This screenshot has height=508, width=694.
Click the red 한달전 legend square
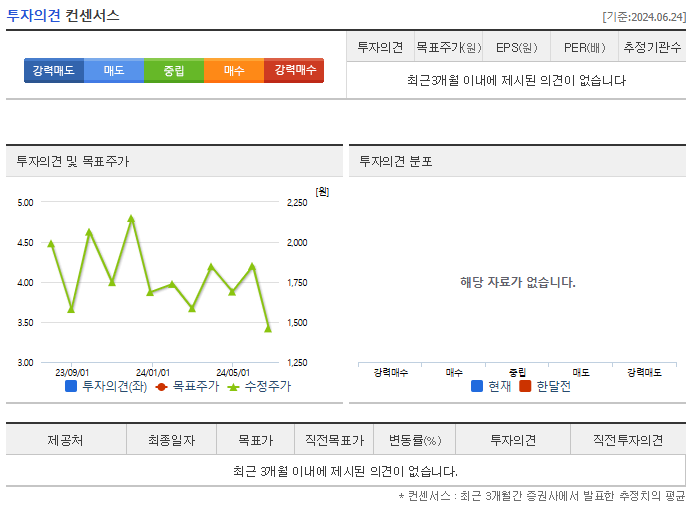525,386
